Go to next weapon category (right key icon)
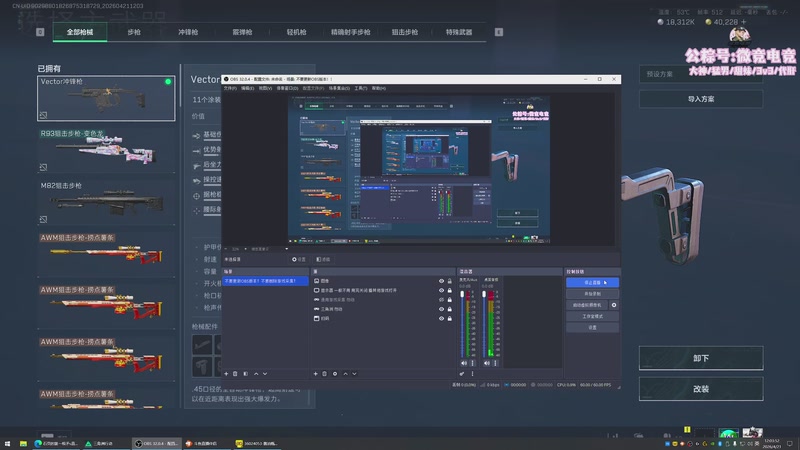 click(x=499, y=32)
